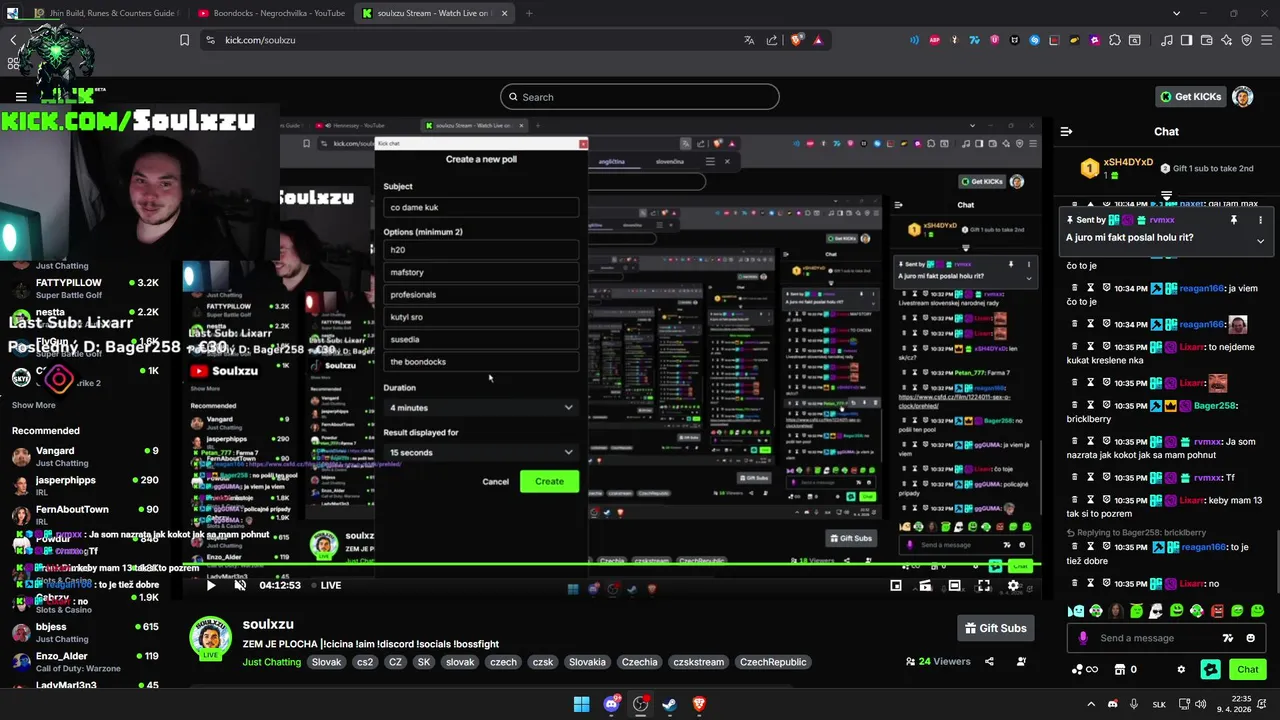Bookmark this page in Brave
1280x720 pixels.
click(x=184, y=40)
